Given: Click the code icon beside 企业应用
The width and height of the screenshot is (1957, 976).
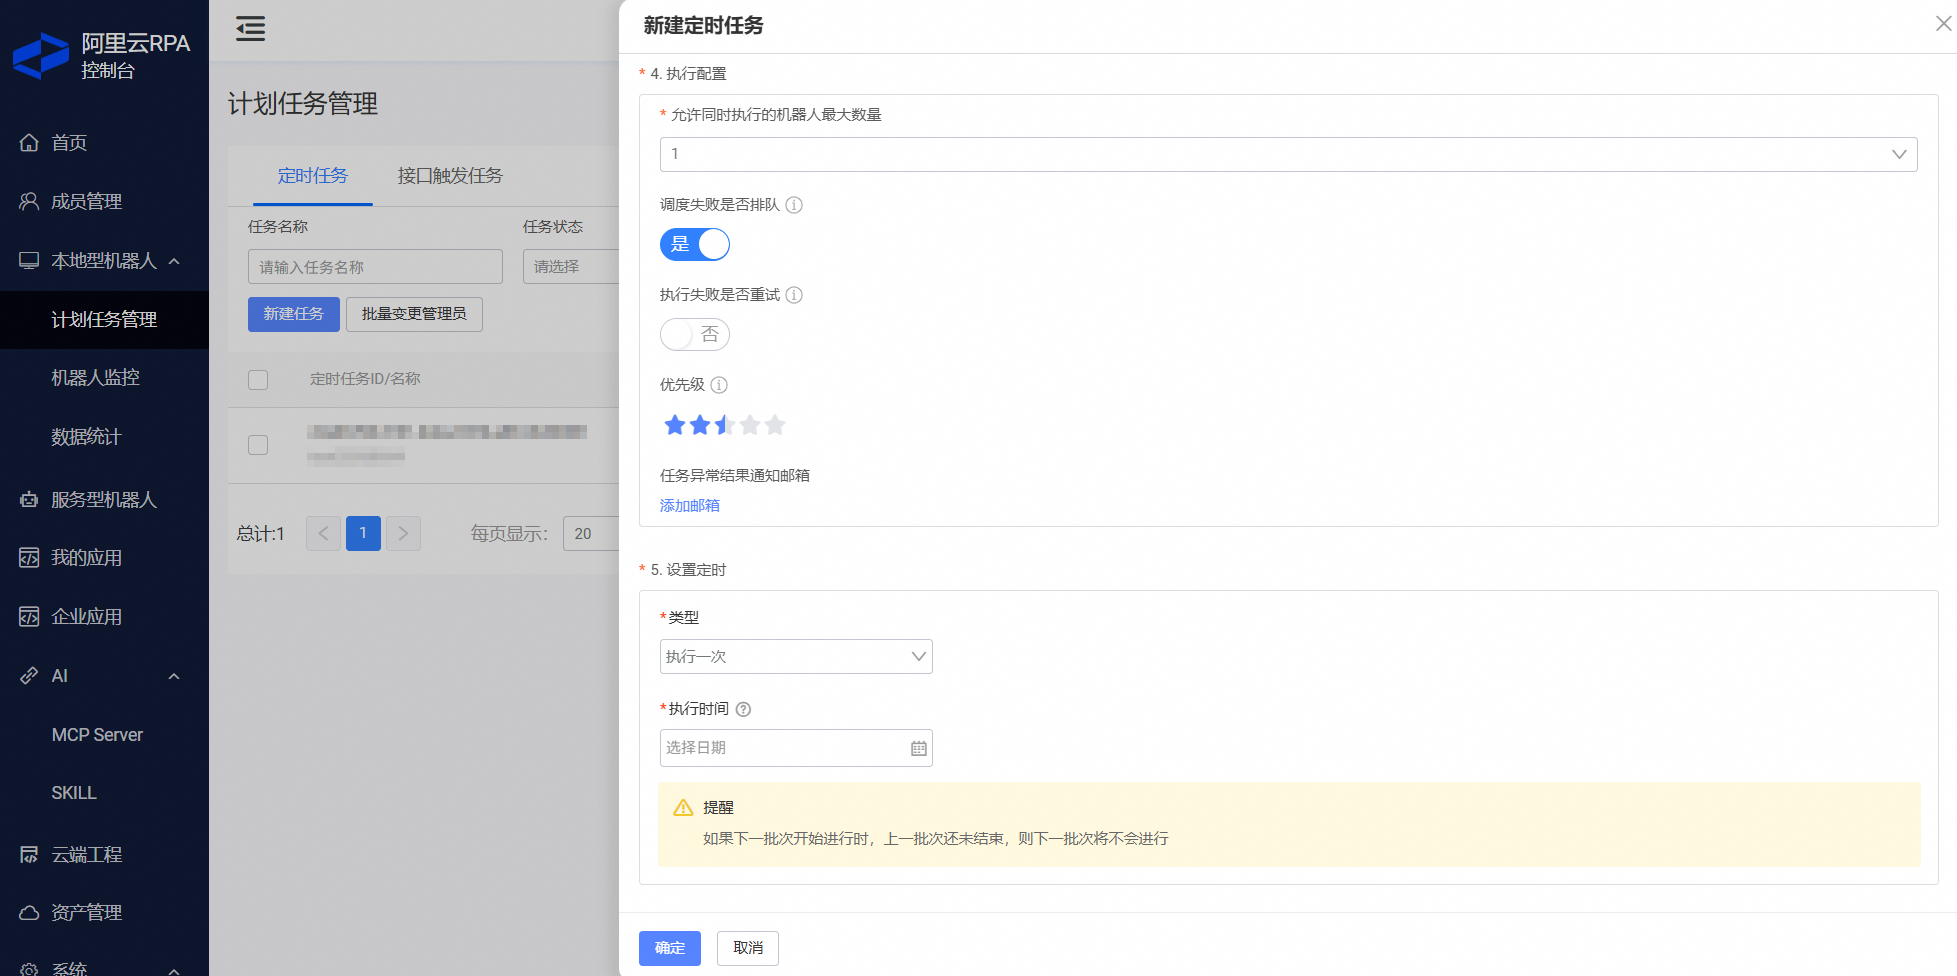Looking at the screenshot, I should (29, 617).
